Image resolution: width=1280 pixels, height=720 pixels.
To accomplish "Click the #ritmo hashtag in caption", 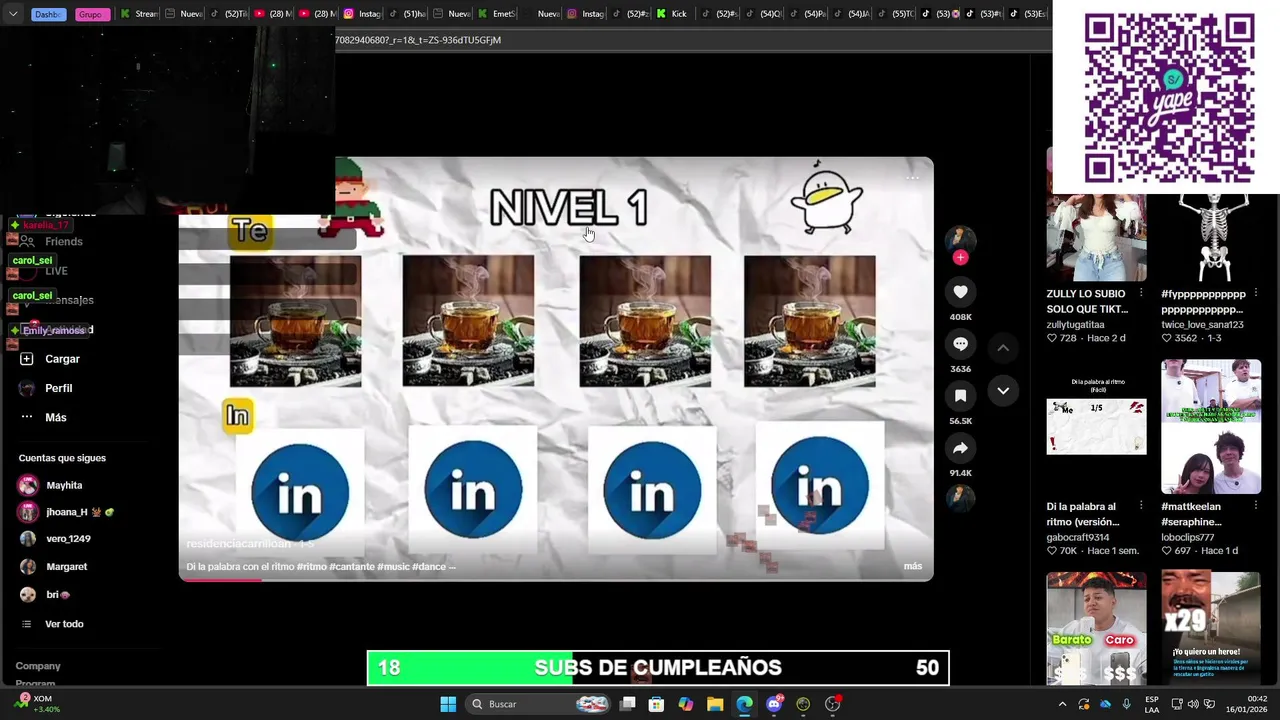I will pos(312,566).
